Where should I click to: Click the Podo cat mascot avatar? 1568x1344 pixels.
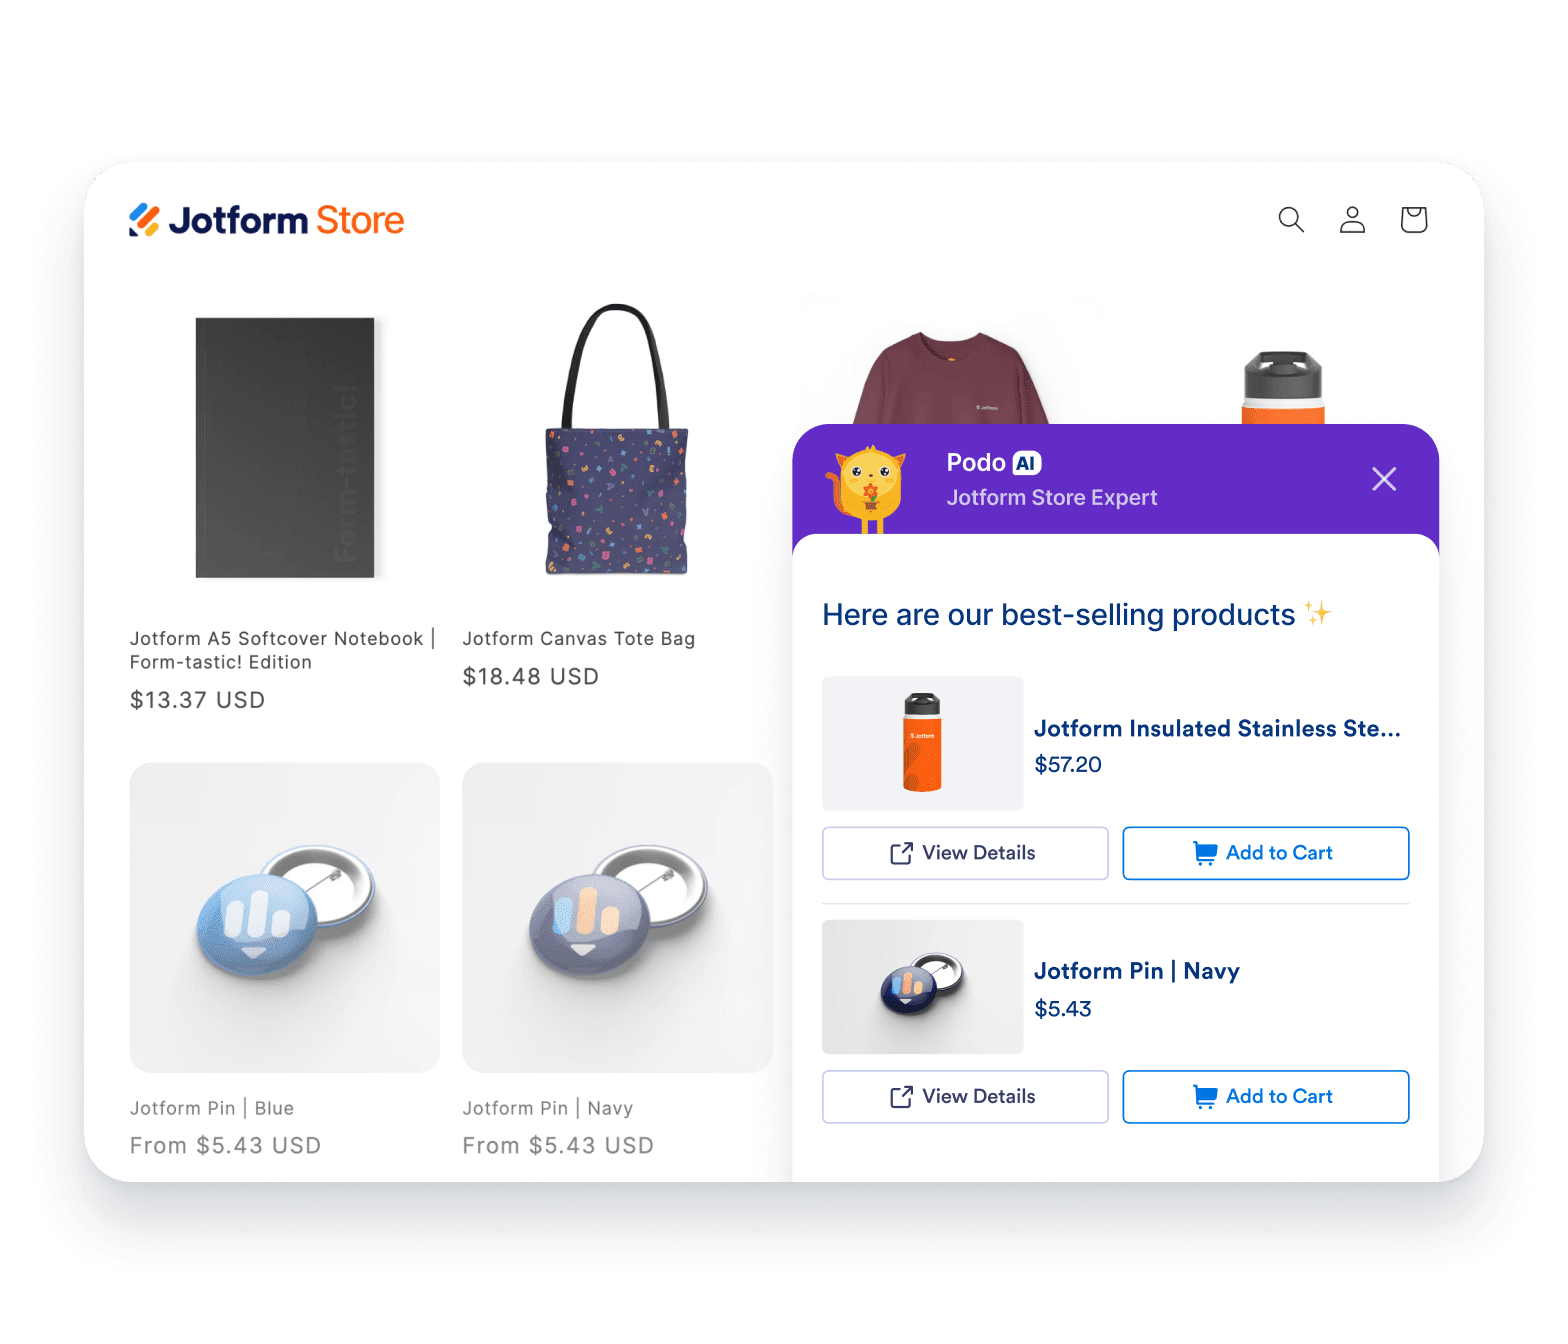click(x=867, y=488)
